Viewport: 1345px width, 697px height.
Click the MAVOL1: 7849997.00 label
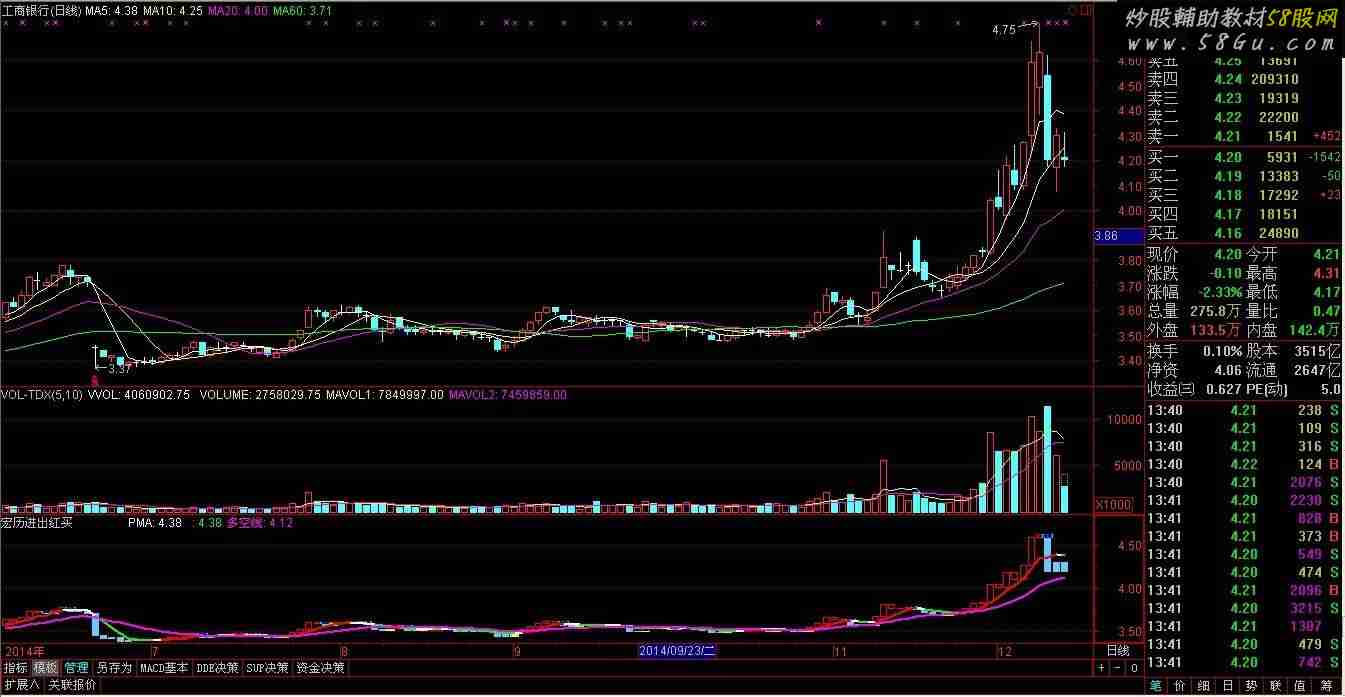tap(387, 395)
